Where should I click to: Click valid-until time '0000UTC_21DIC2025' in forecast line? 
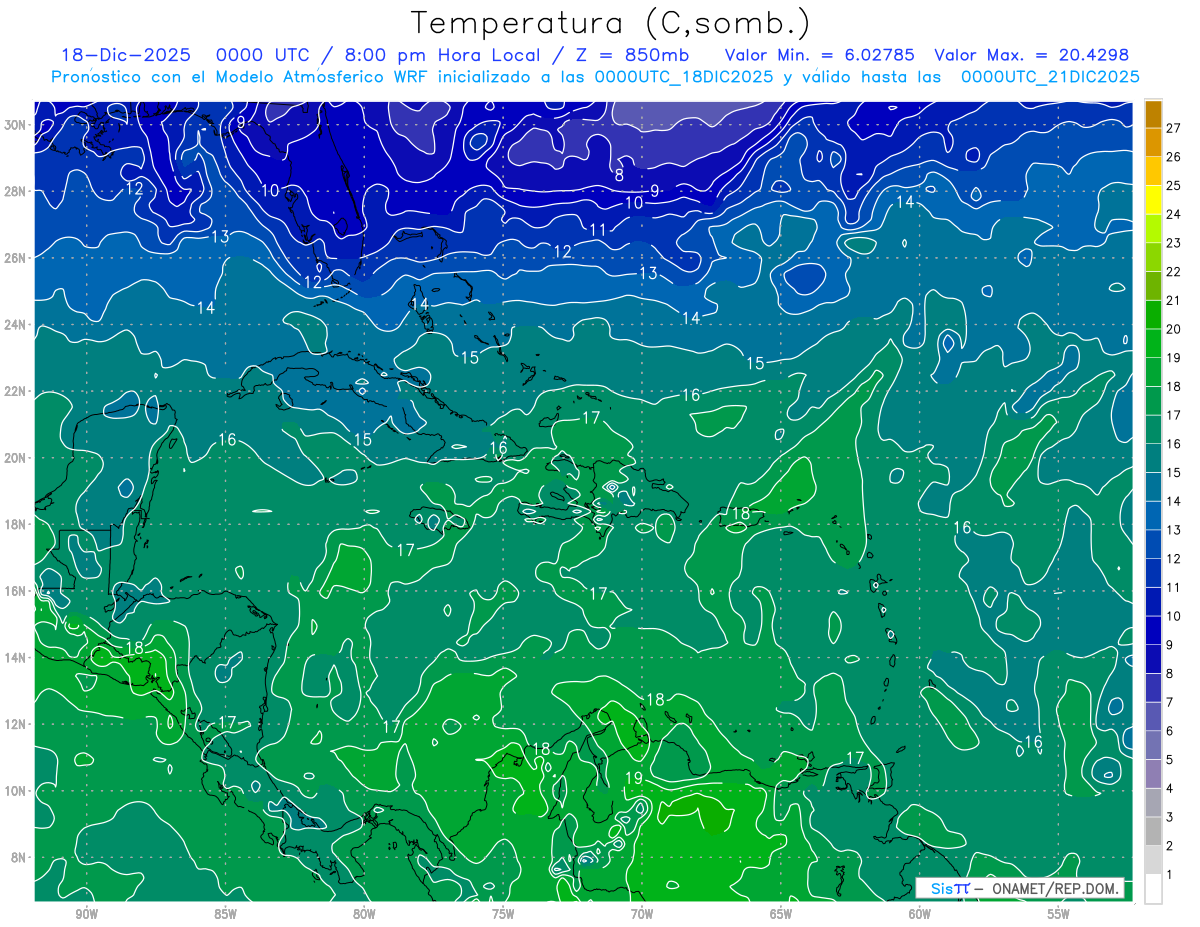pos(1050,77)
